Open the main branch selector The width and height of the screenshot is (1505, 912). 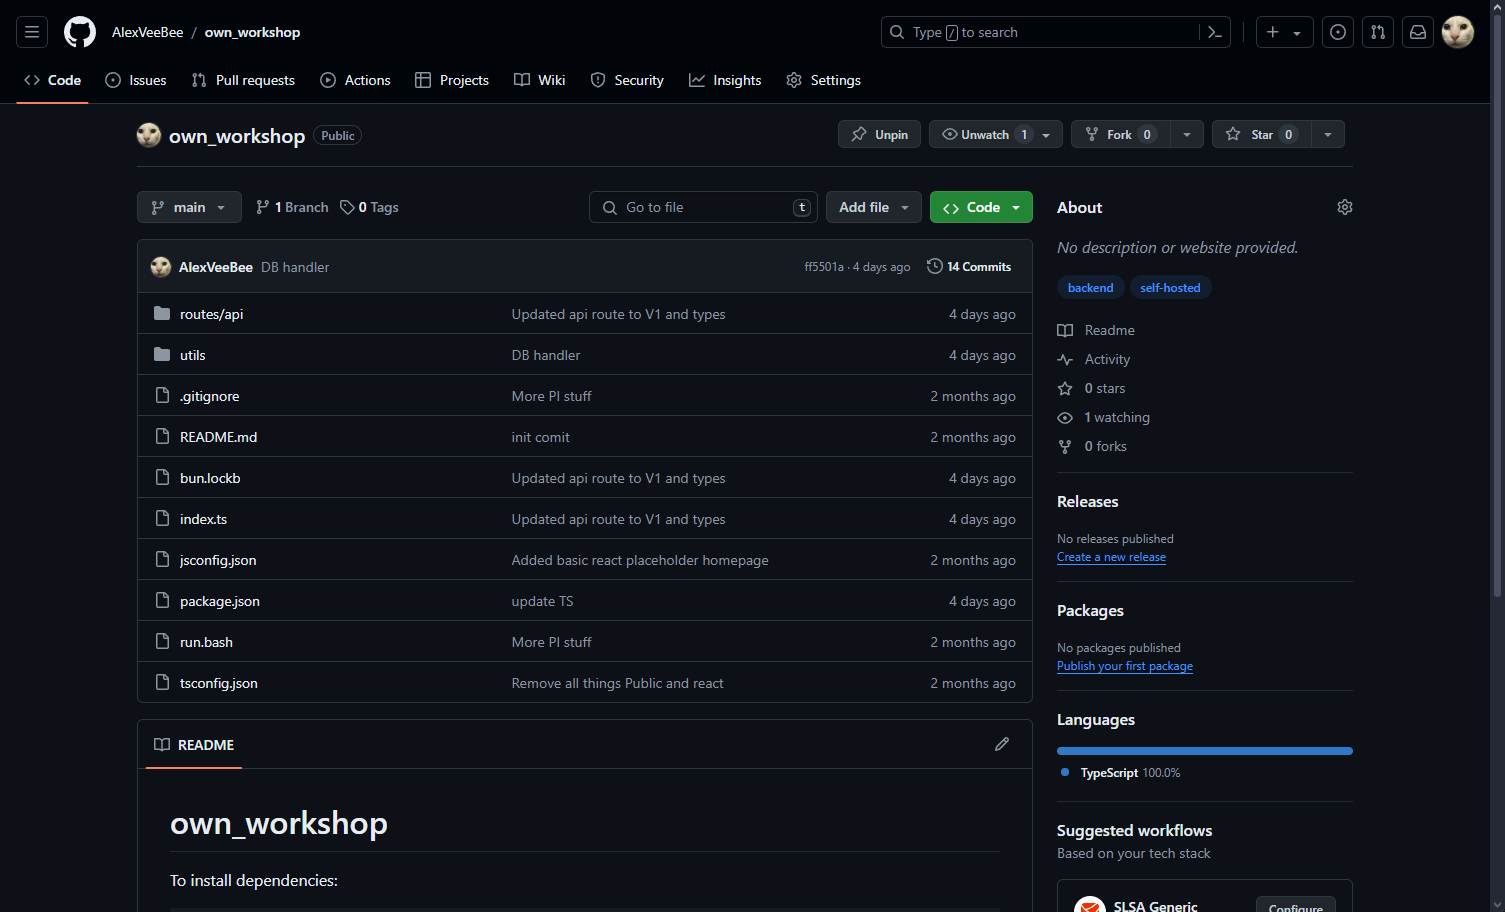pyautogui.click(x=189, y=207)
